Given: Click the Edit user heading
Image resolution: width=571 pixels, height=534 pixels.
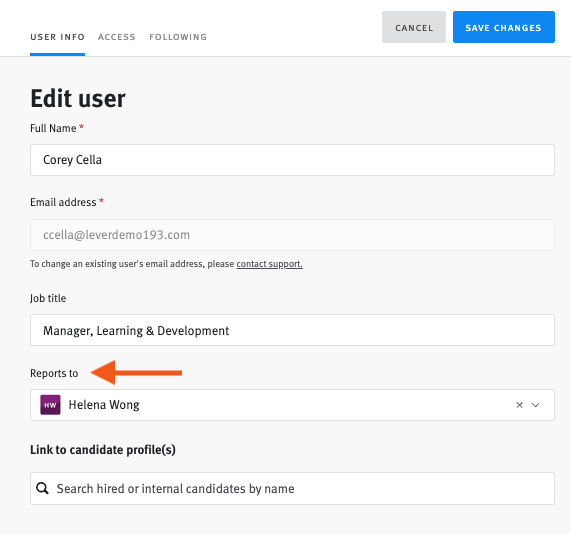Looking at the screenshot, I should coord(78,98).
